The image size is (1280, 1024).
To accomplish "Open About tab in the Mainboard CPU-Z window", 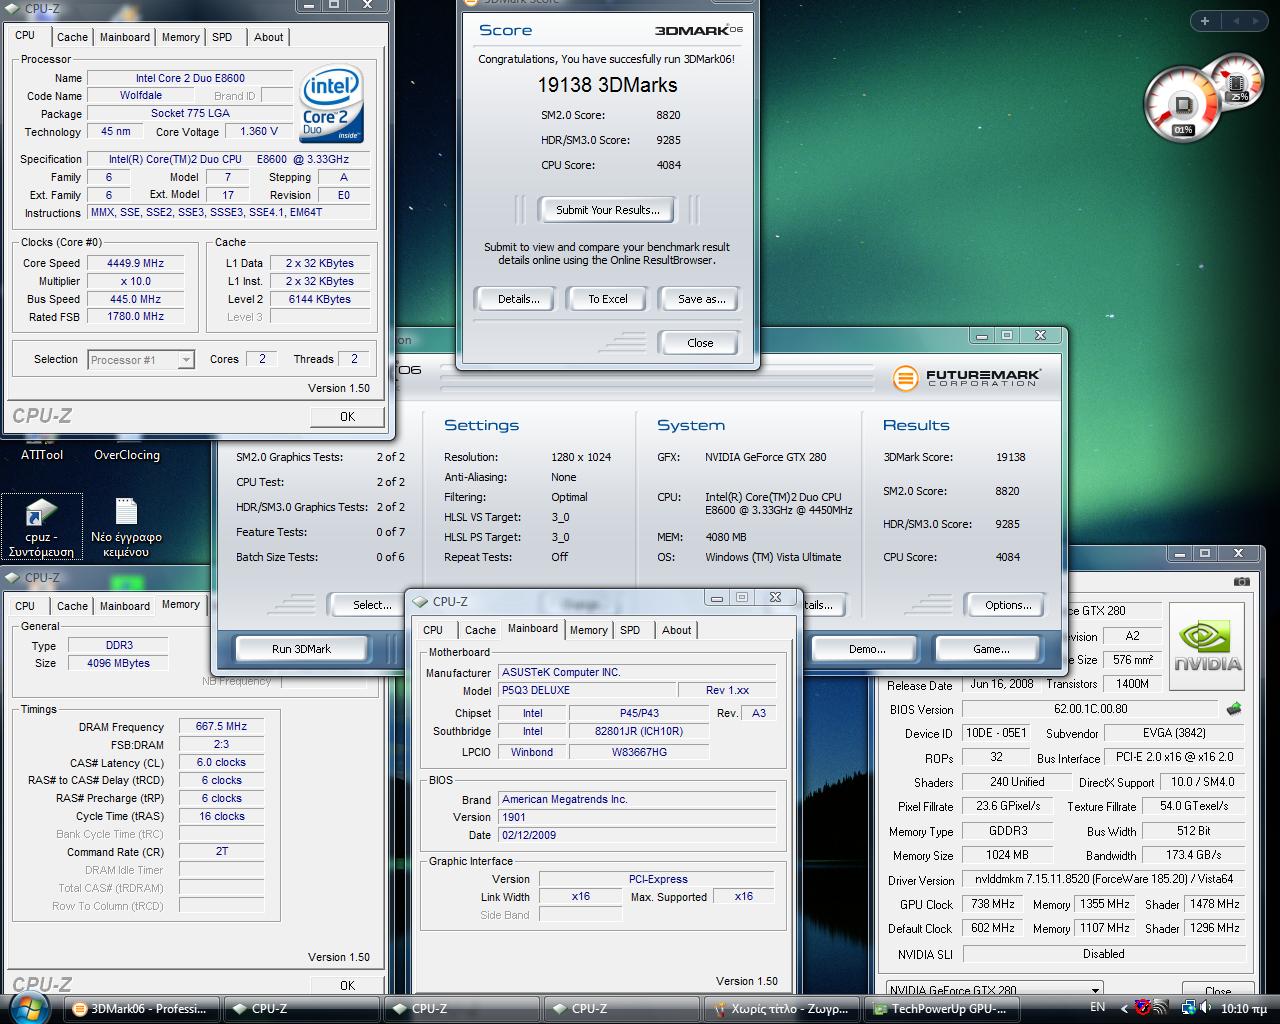I will [x=676, y=630].
